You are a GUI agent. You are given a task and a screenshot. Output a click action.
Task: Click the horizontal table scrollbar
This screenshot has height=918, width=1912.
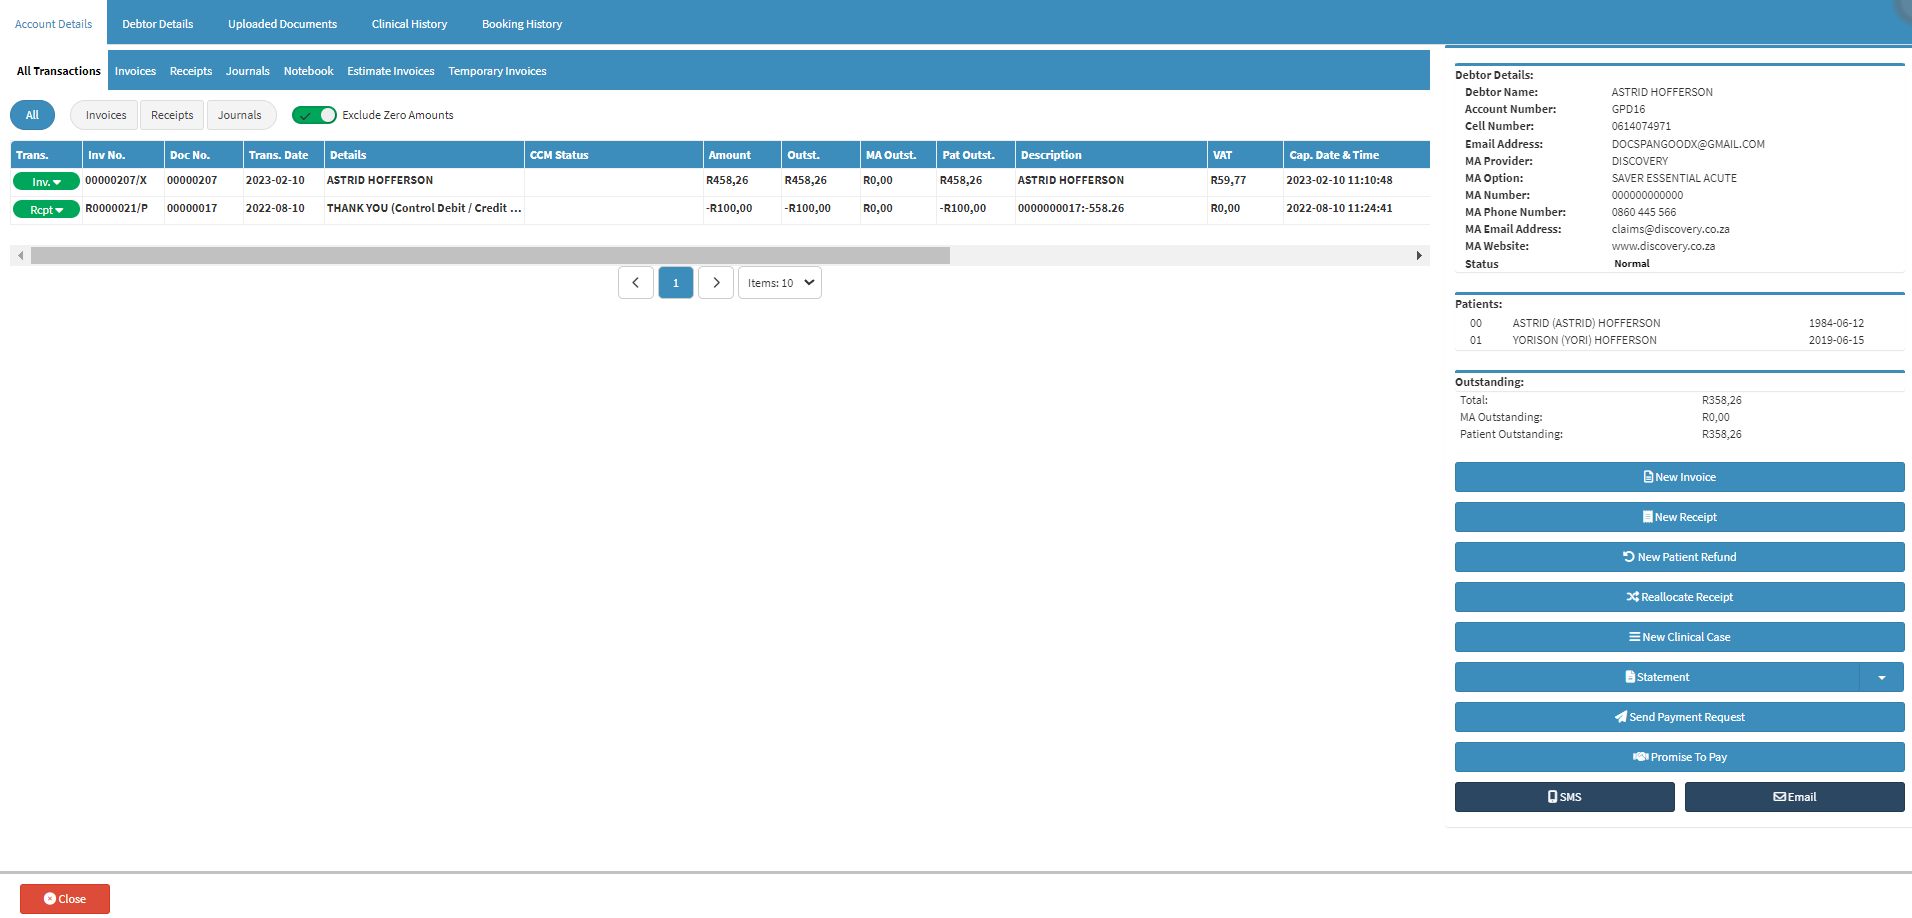490,256
